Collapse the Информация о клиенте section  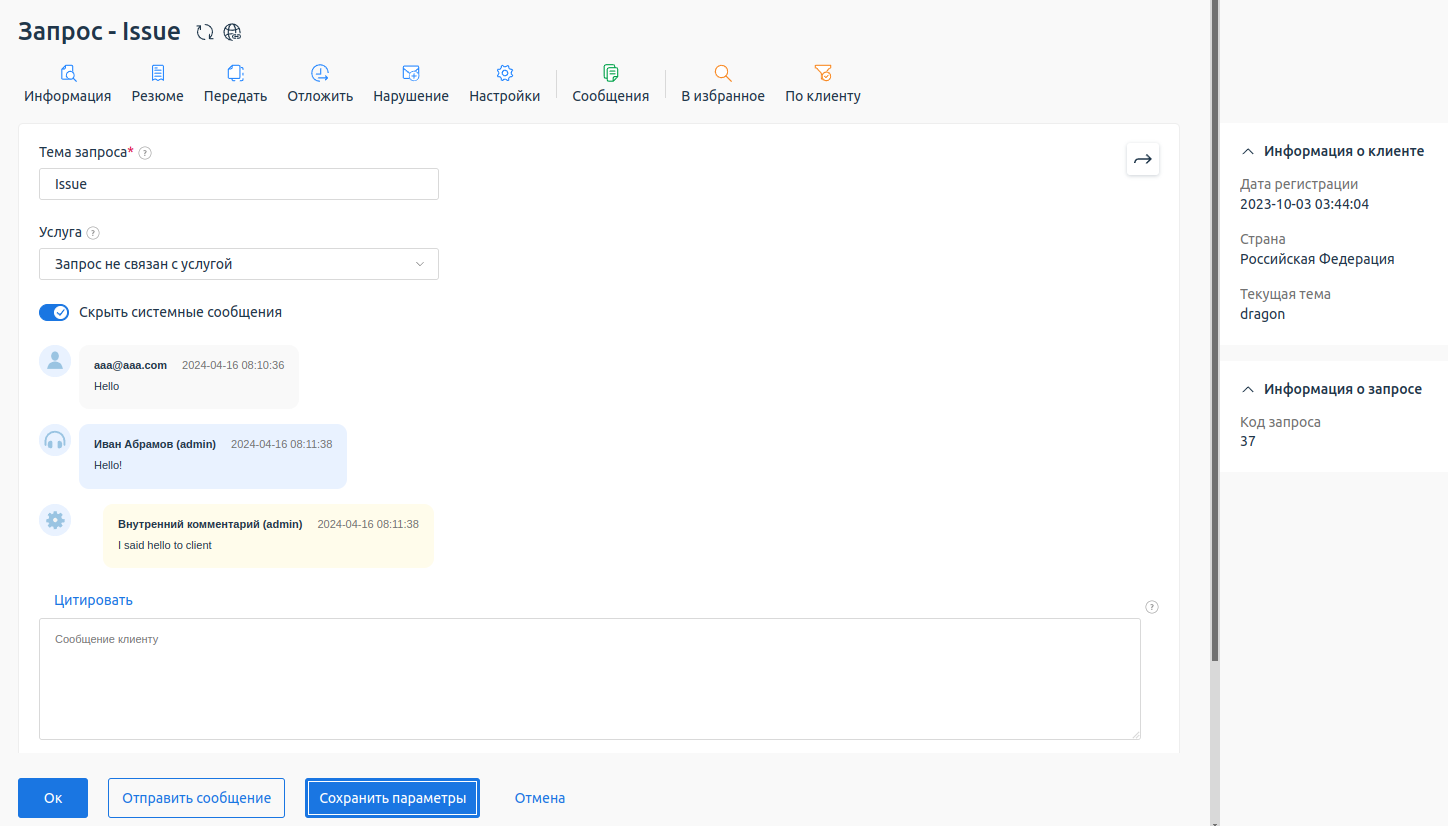(x=1247, y=152)
